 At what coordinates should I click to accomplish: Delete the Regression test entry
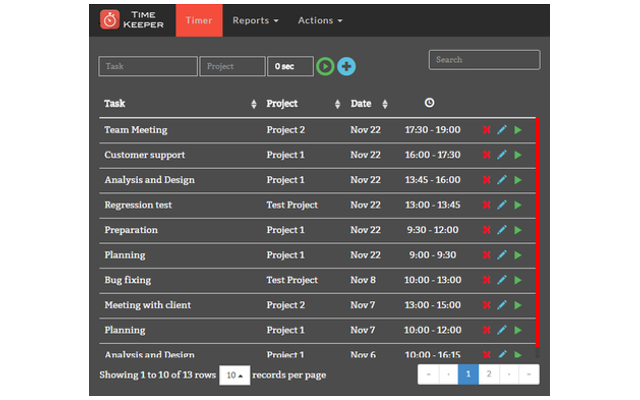tap(486, 205)
